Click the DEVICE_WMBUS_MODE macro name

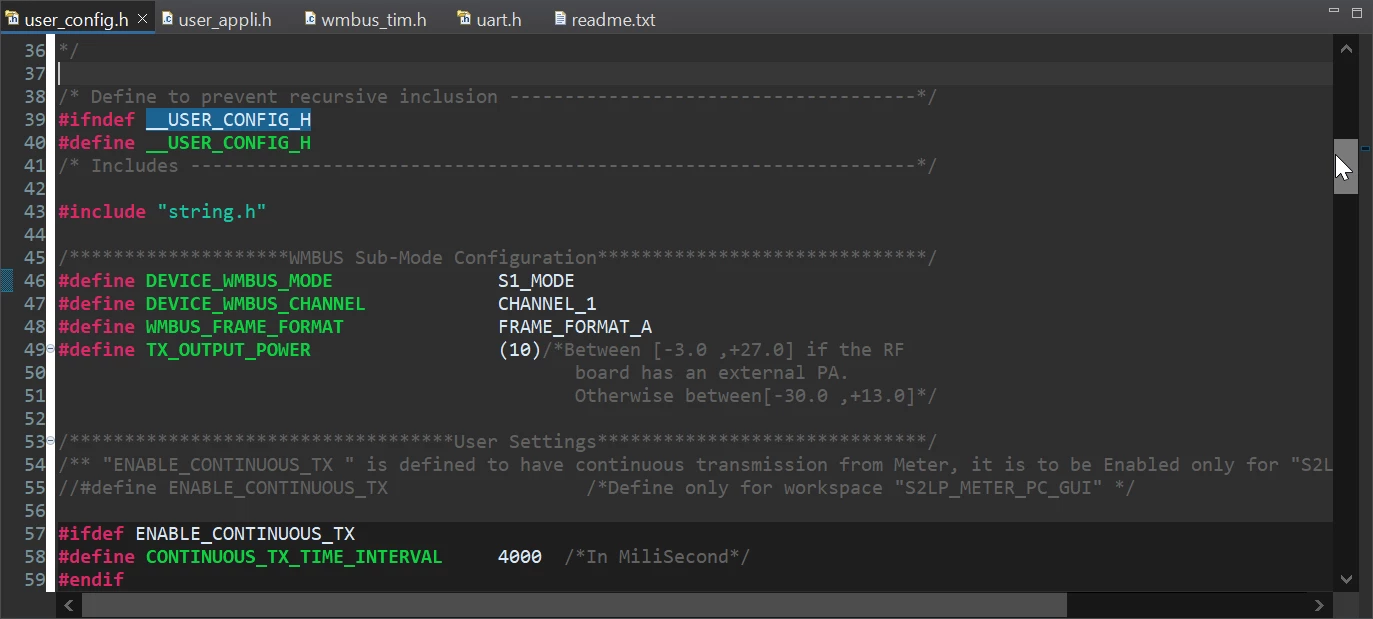click(239, 281)
